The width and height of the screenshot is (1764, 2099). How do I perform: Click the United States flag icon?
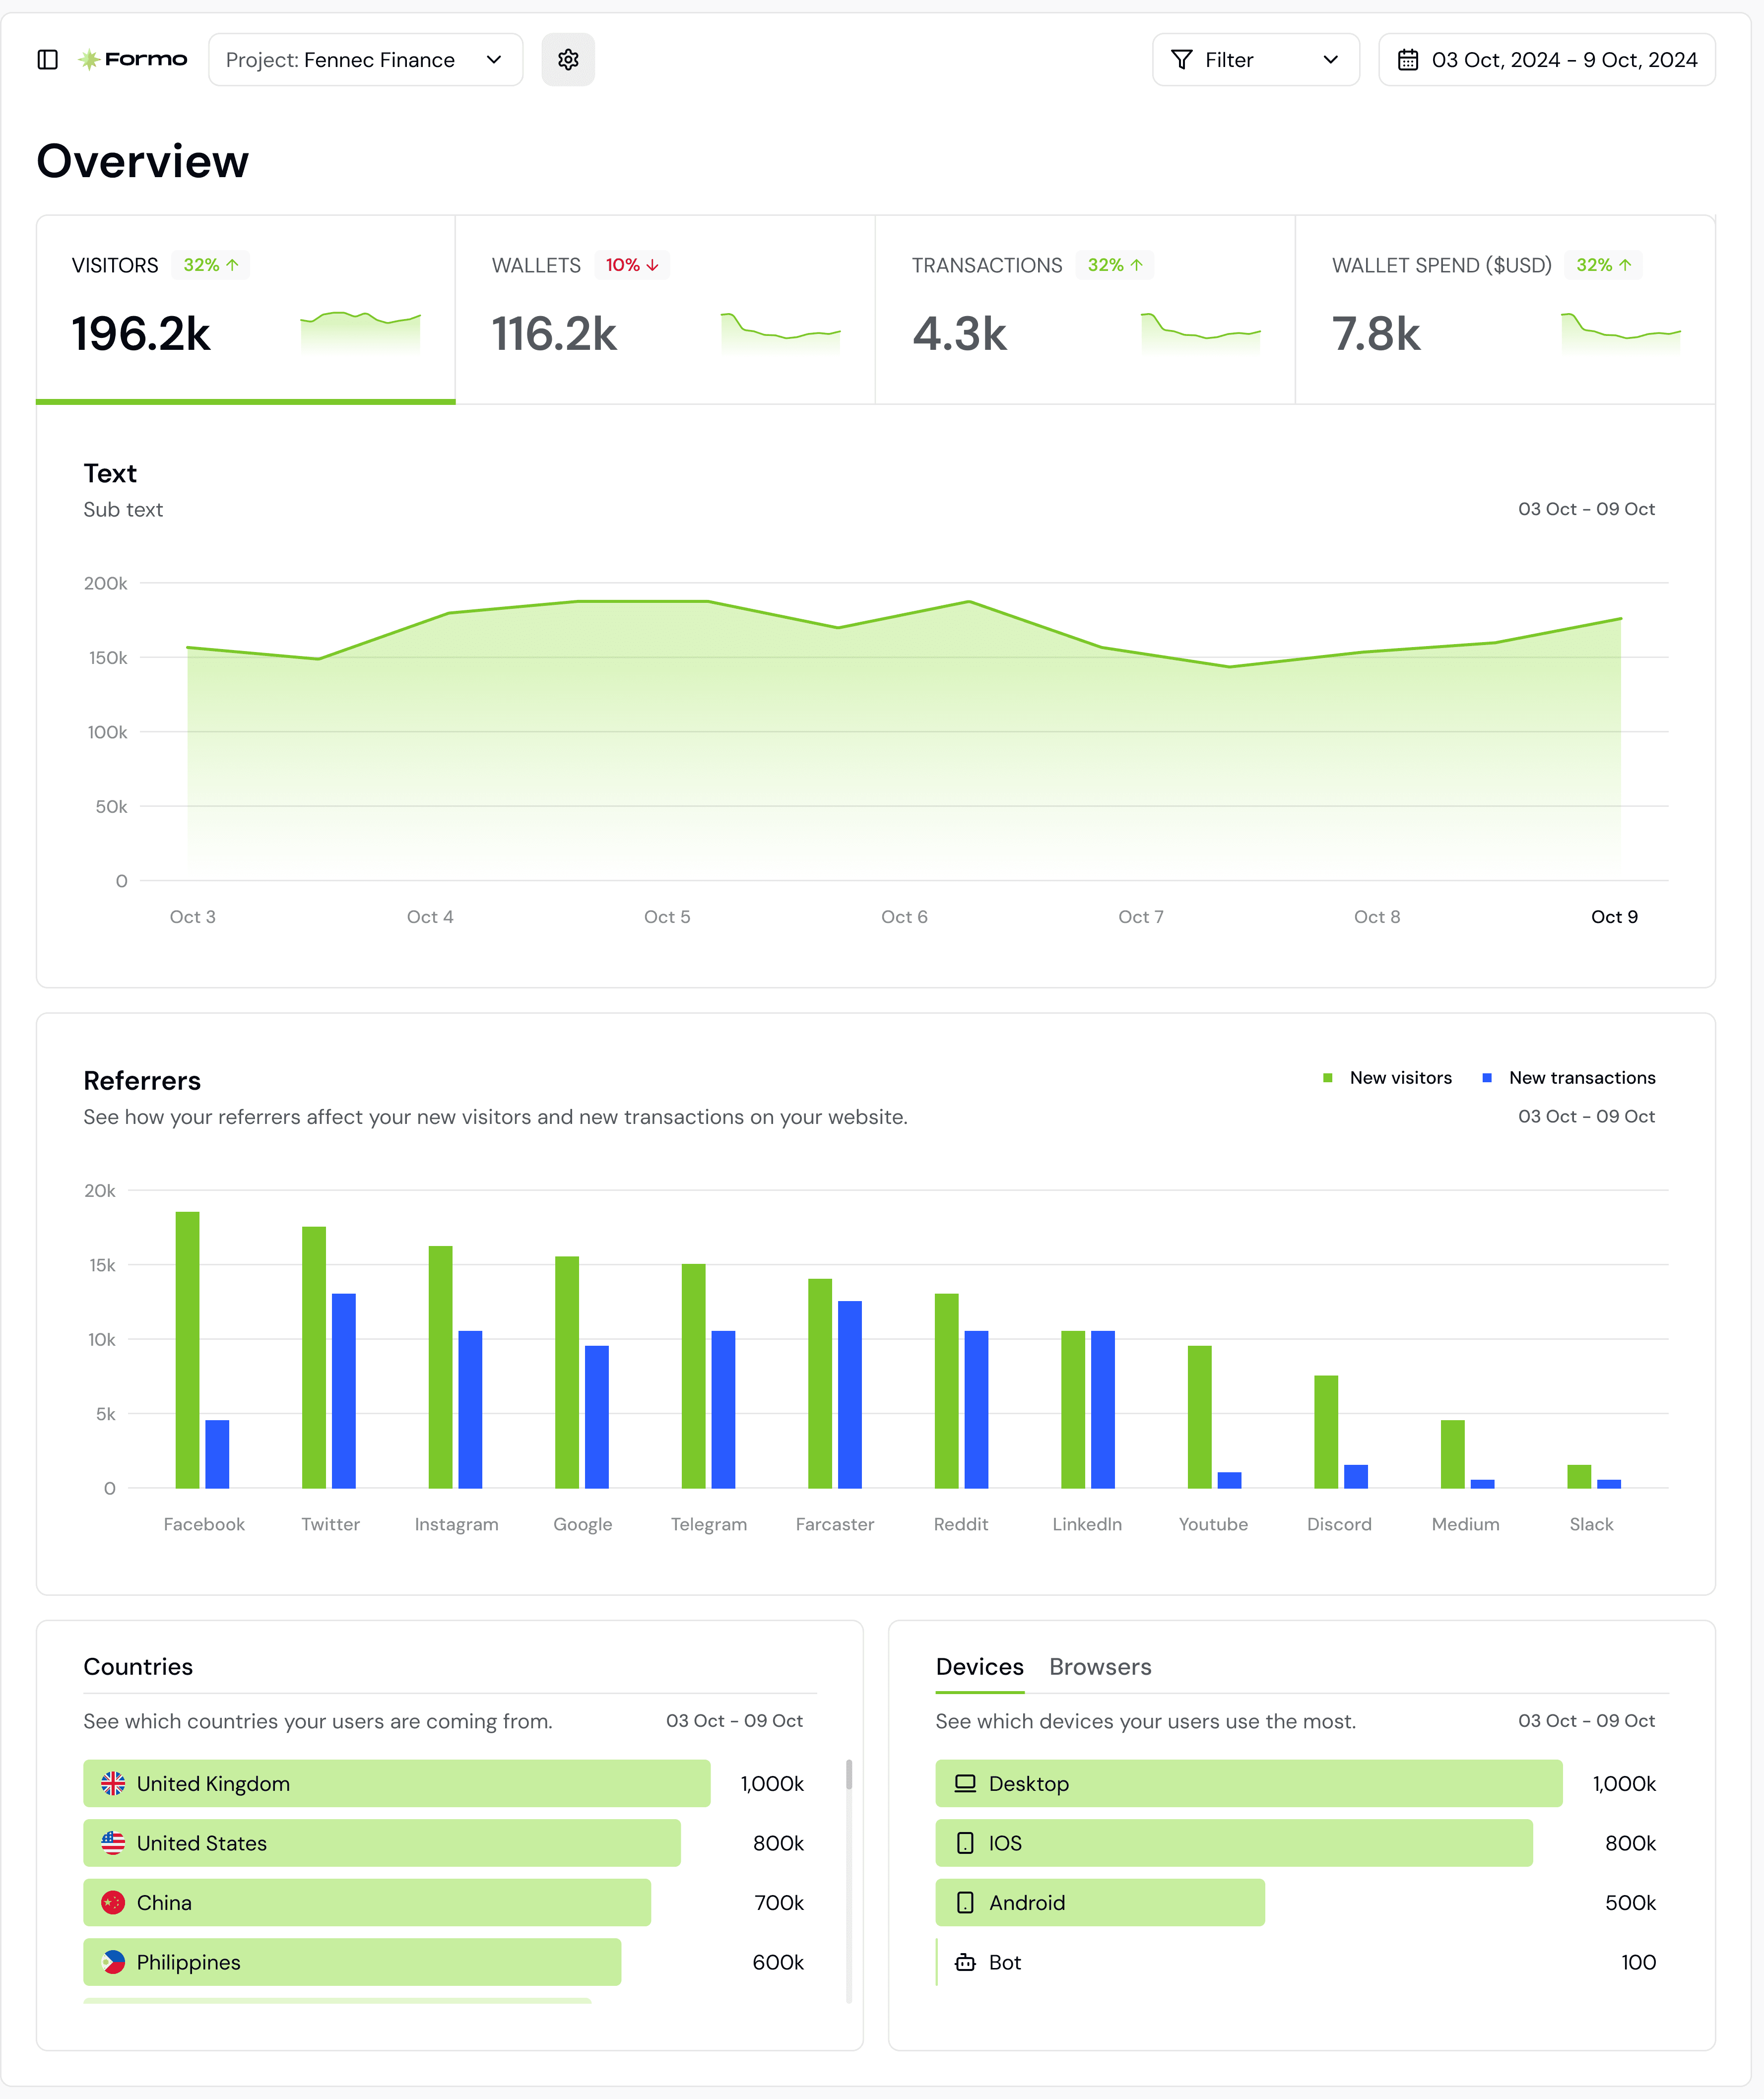pyautogui.click(x=113, y=1843)
